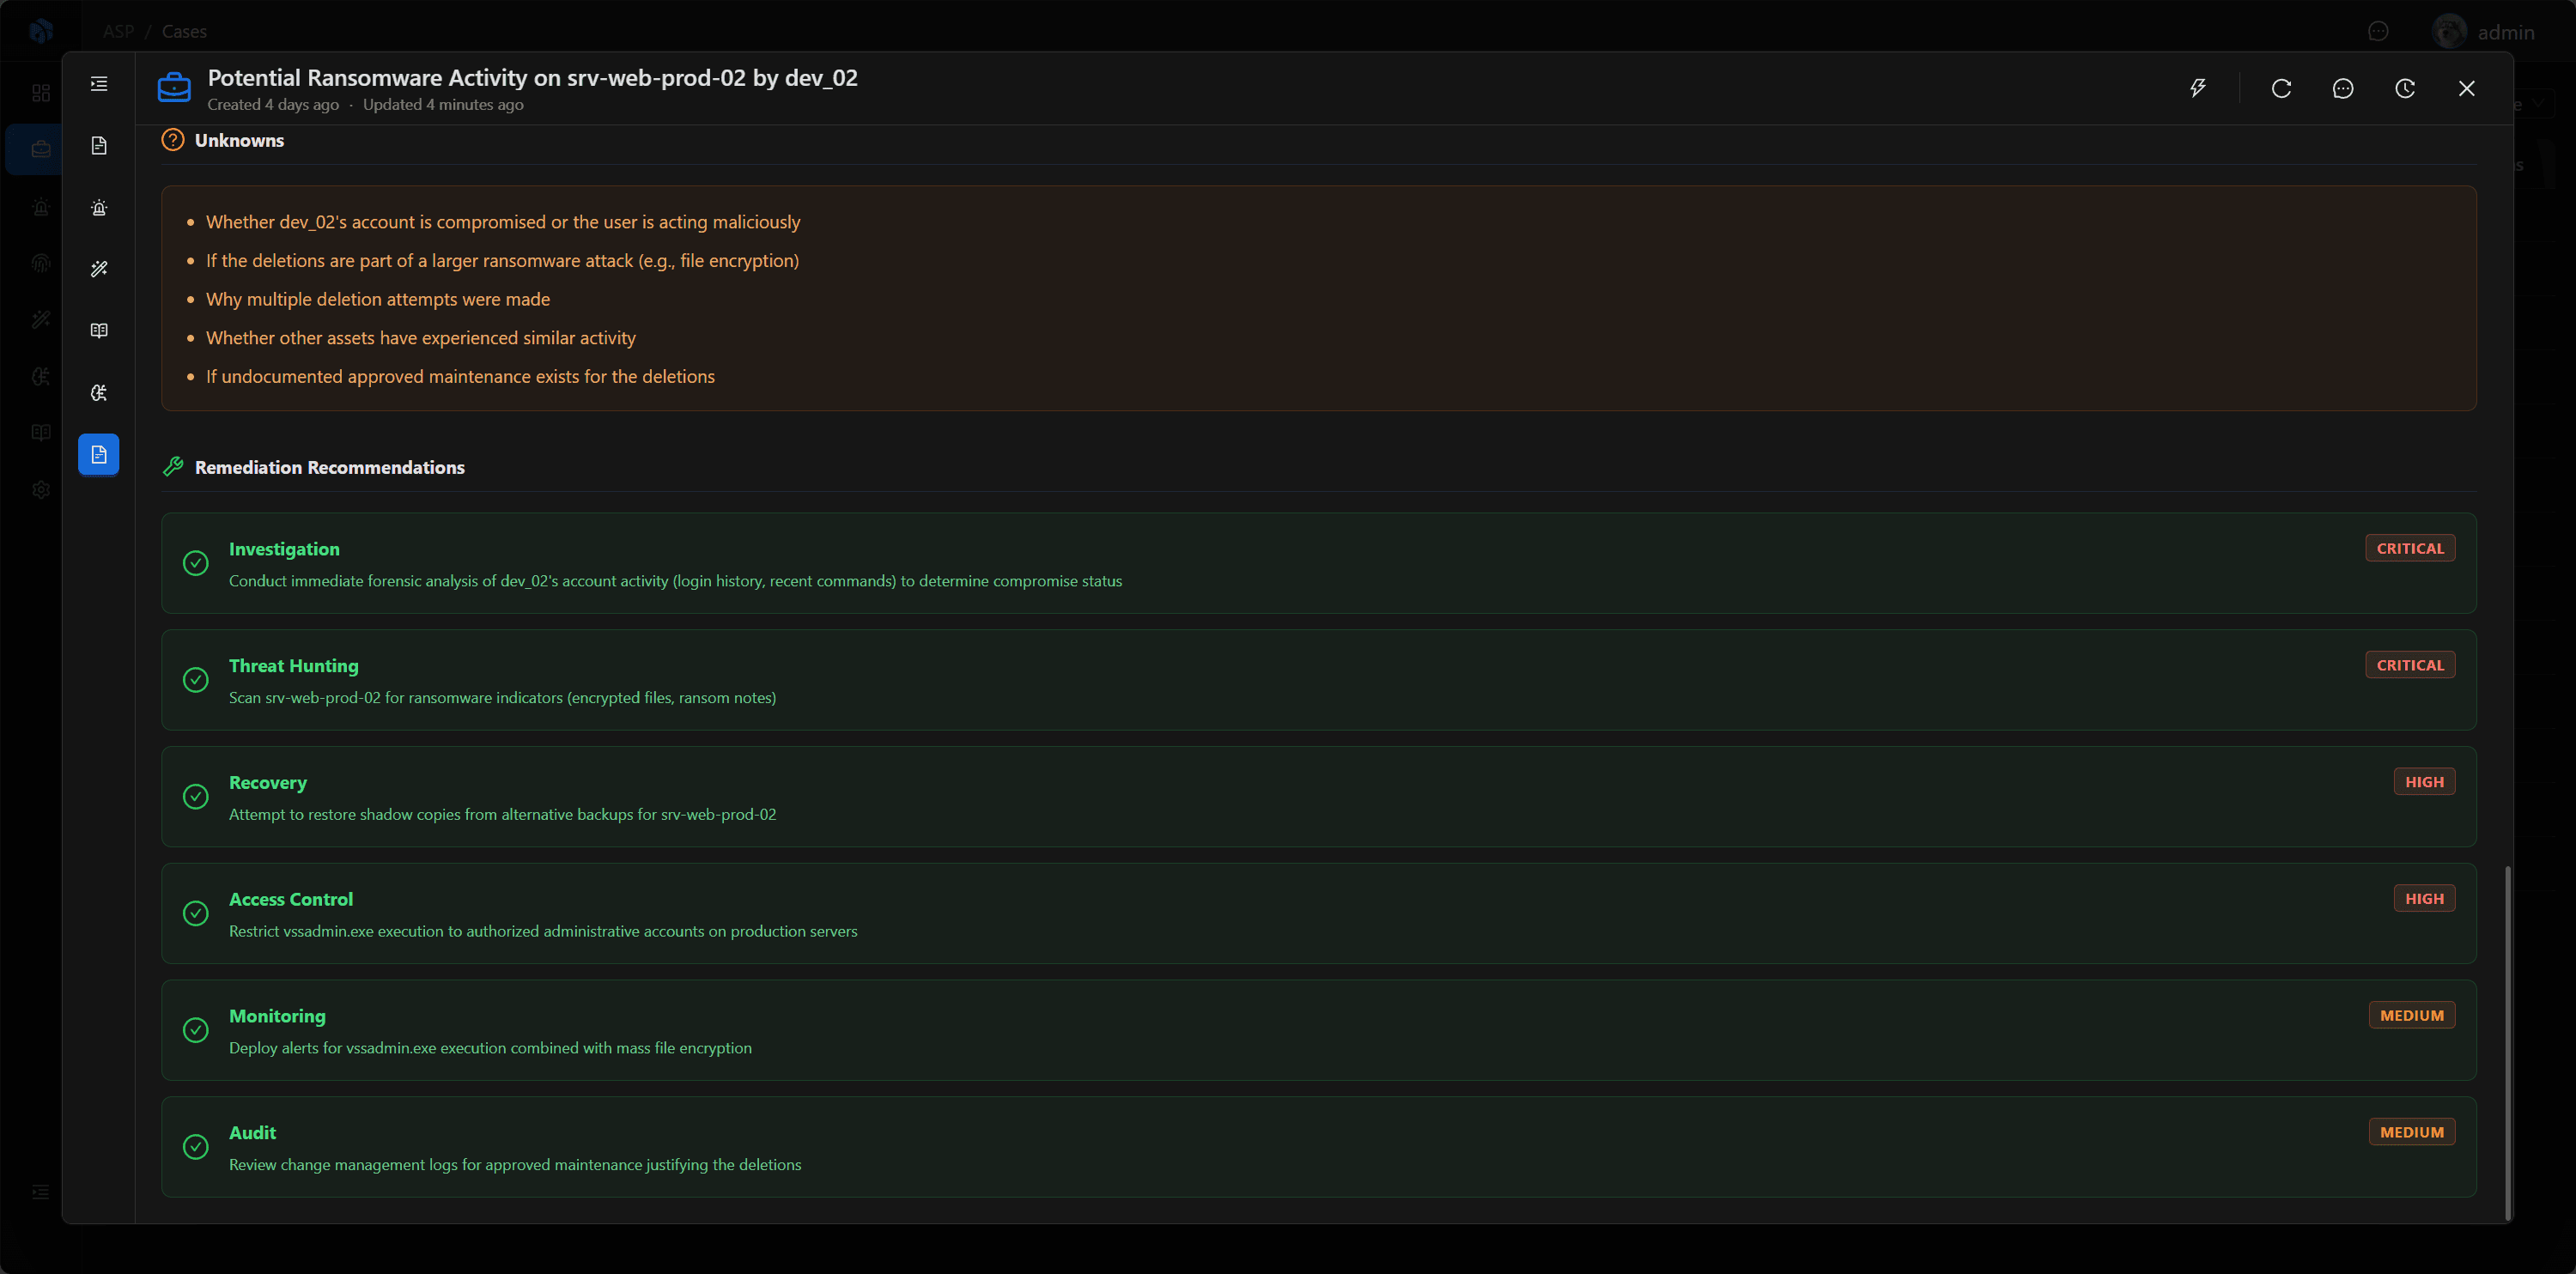Click the question mark icon beside Unknowns
Image resolution: width=2576 pixels, height=1274 pixels.
(x=173, y=140)
